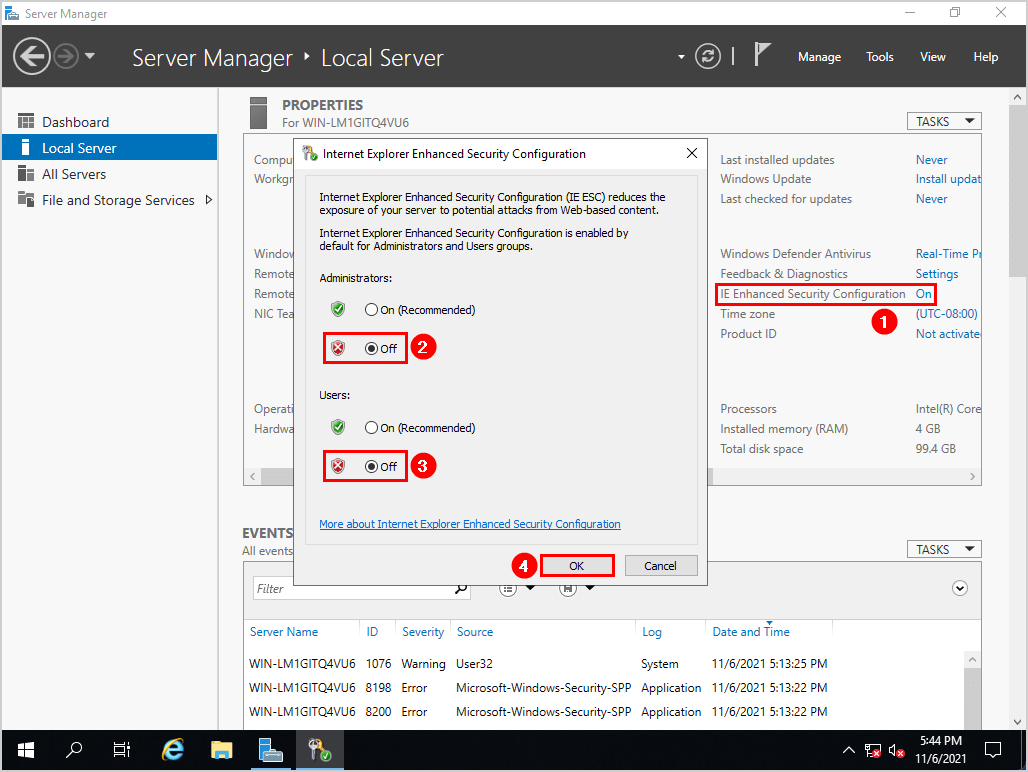Sort events by Severity column
Viewport: 1028px width, 772px height.
(x=423, y=632)
